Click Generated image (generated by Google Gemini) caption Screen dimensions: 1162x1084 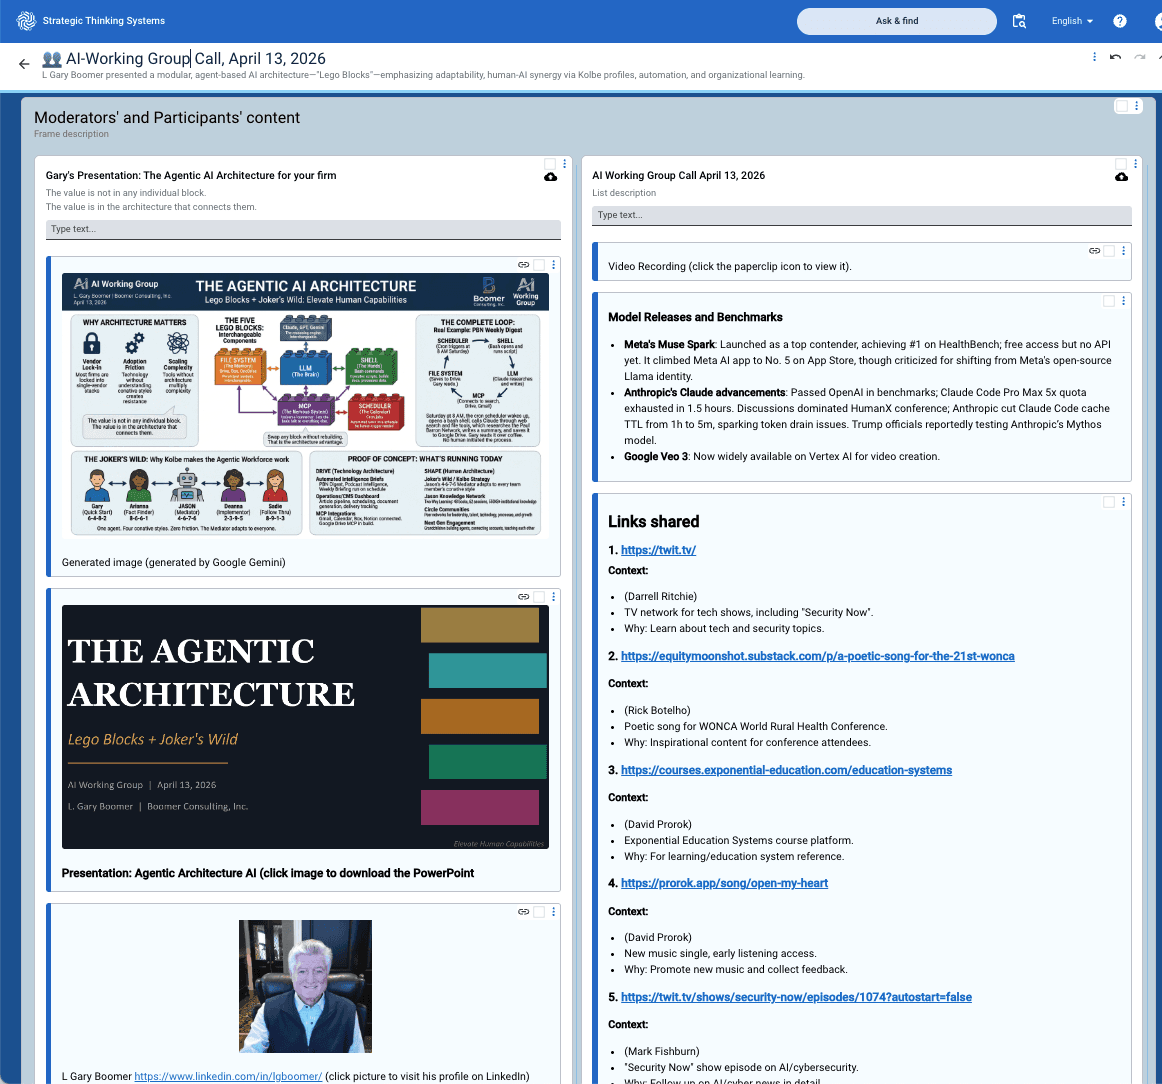173,562
